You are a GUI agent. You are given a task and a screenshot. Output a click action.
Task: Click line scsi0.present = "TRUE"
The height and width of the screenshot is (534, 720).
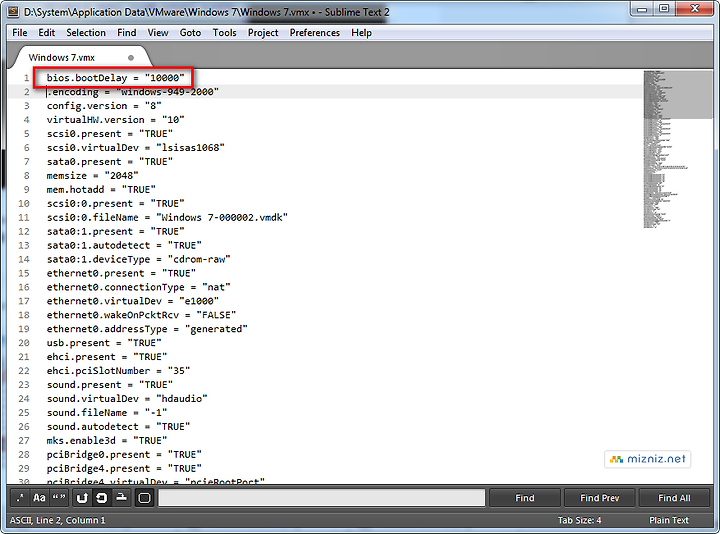click(x=110, y=134)
